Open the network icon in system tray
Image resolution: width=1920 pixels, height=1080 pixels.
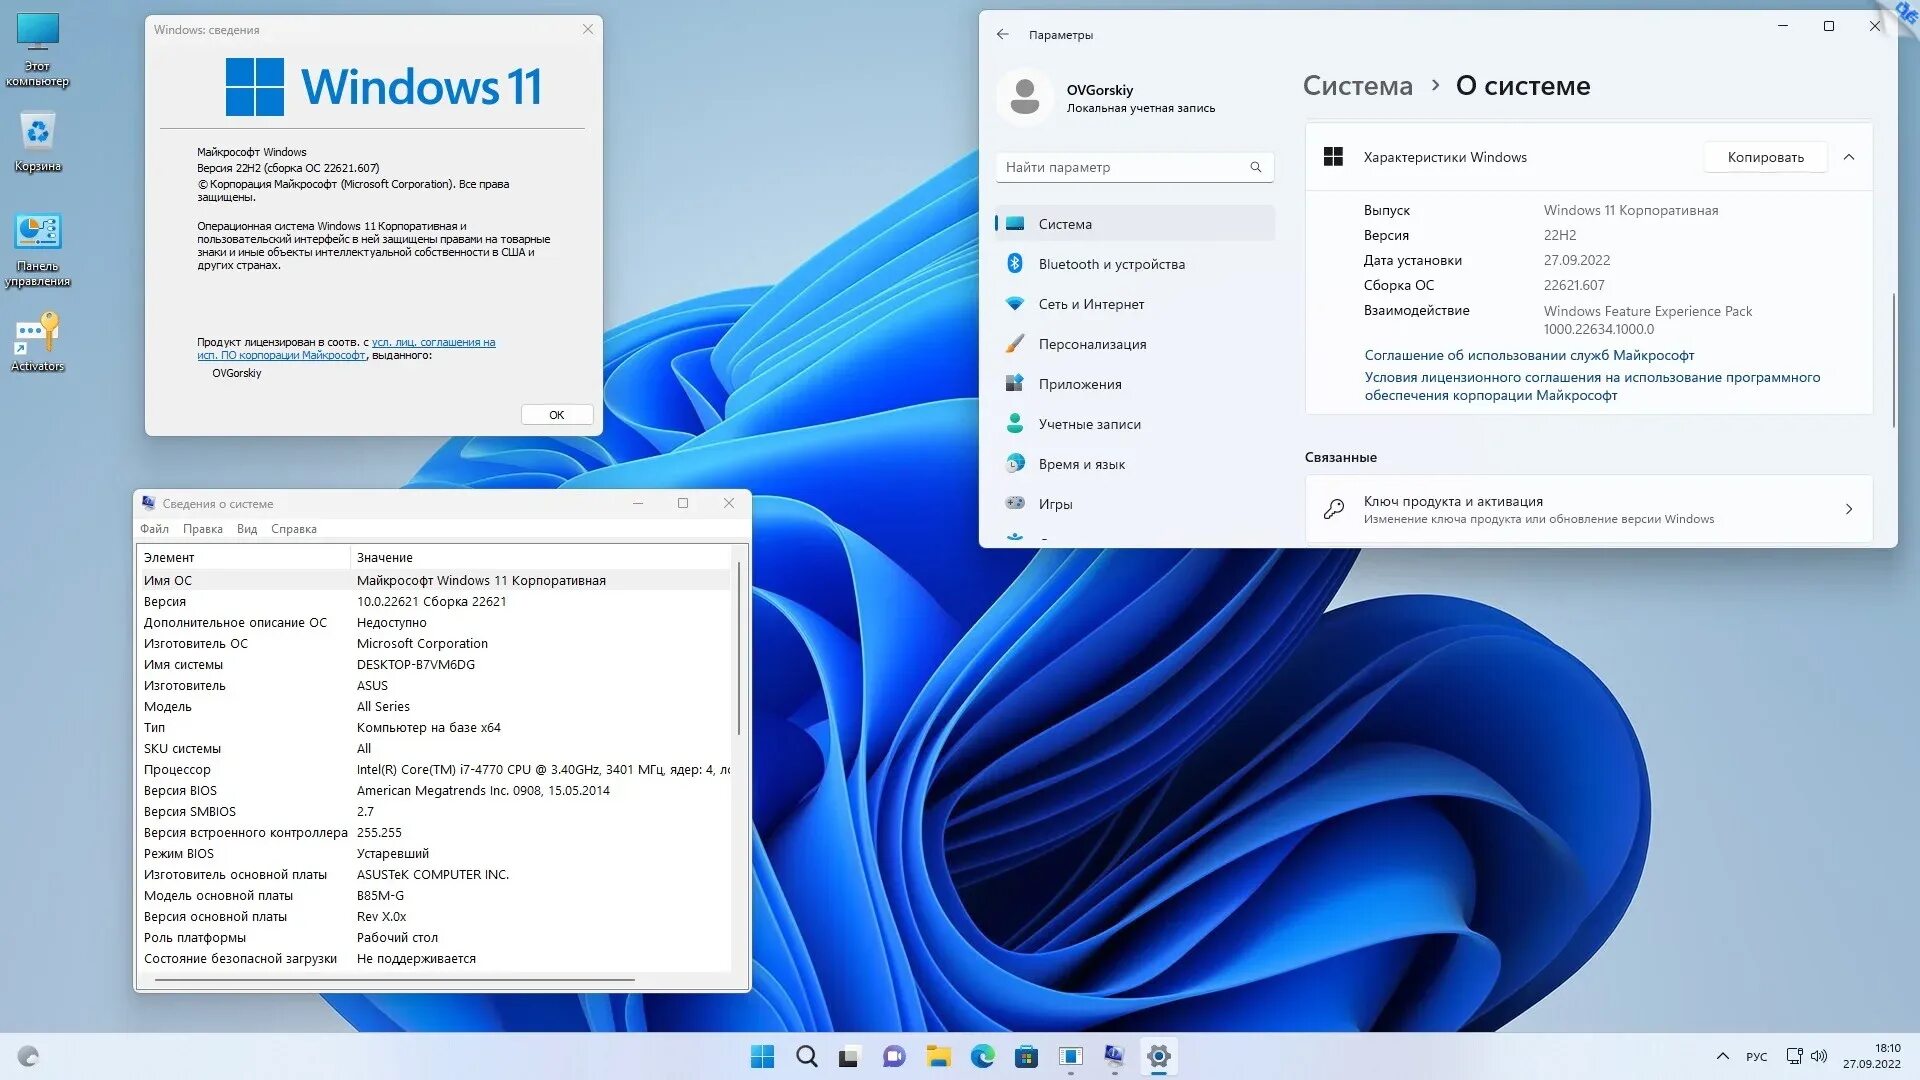(x=1795, y=1056)
